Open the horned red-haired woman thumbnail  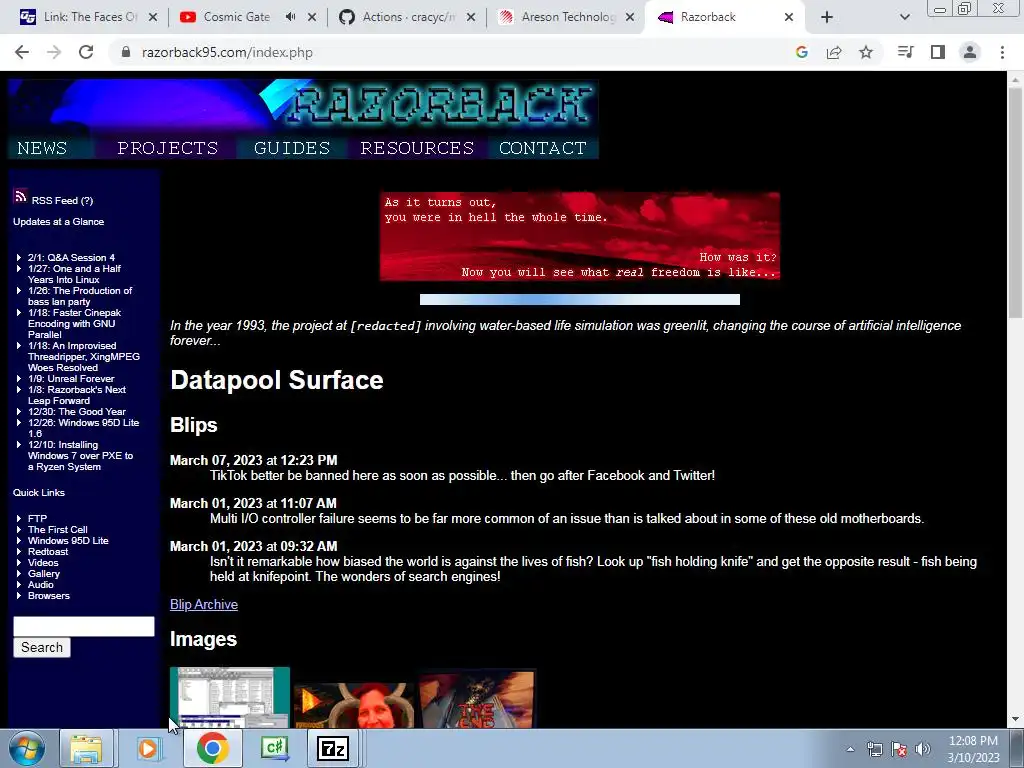pos(354,705)
